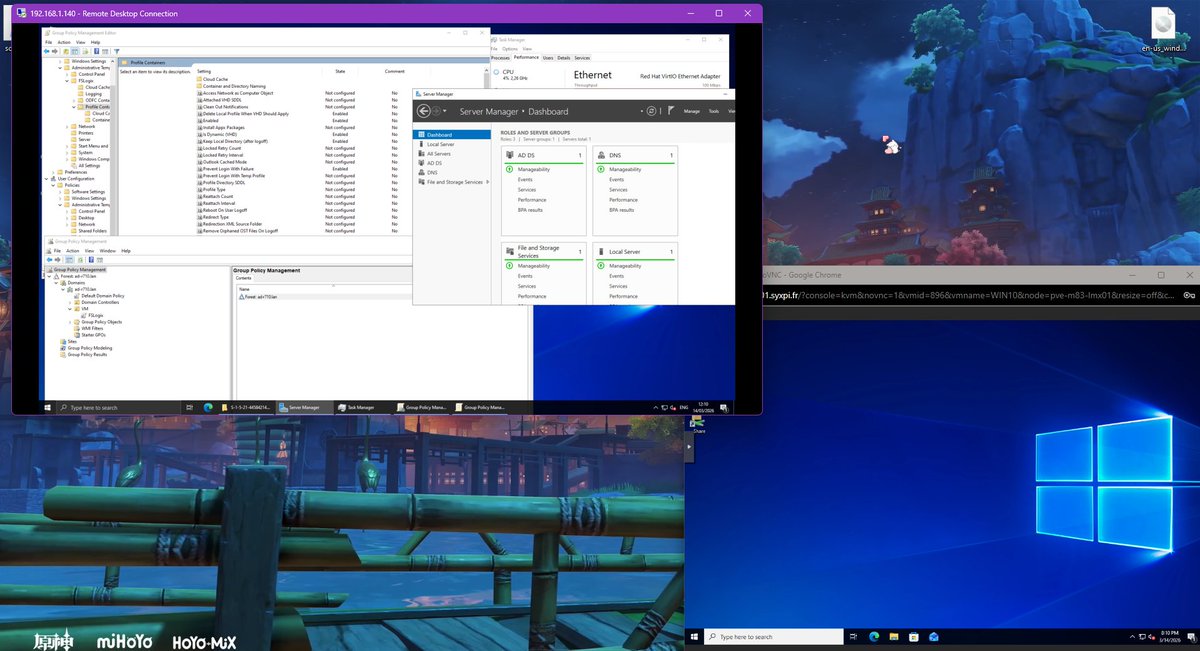Click the Start button in remote desktop taskbar
The image size is (1200, 651).
47,407
